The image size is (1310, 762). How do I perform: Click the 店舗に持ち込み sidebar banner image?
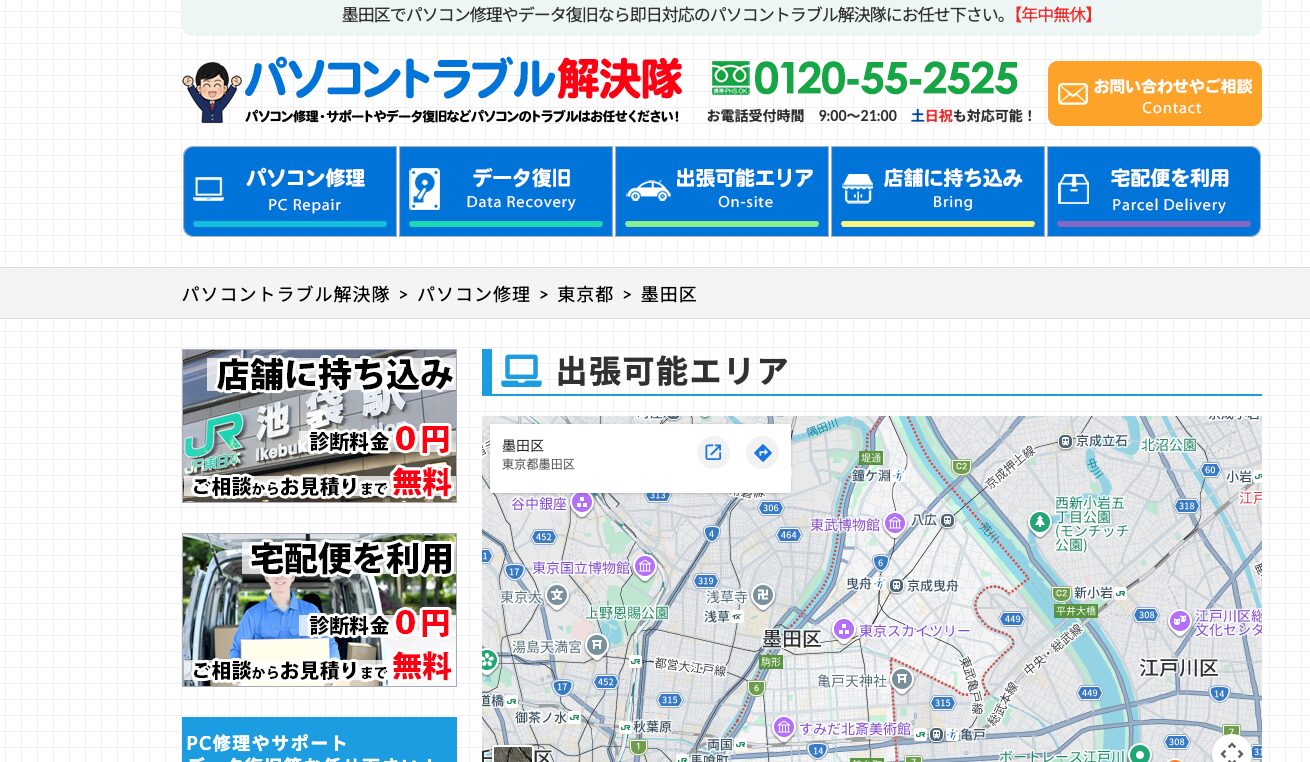pos(319,425)
